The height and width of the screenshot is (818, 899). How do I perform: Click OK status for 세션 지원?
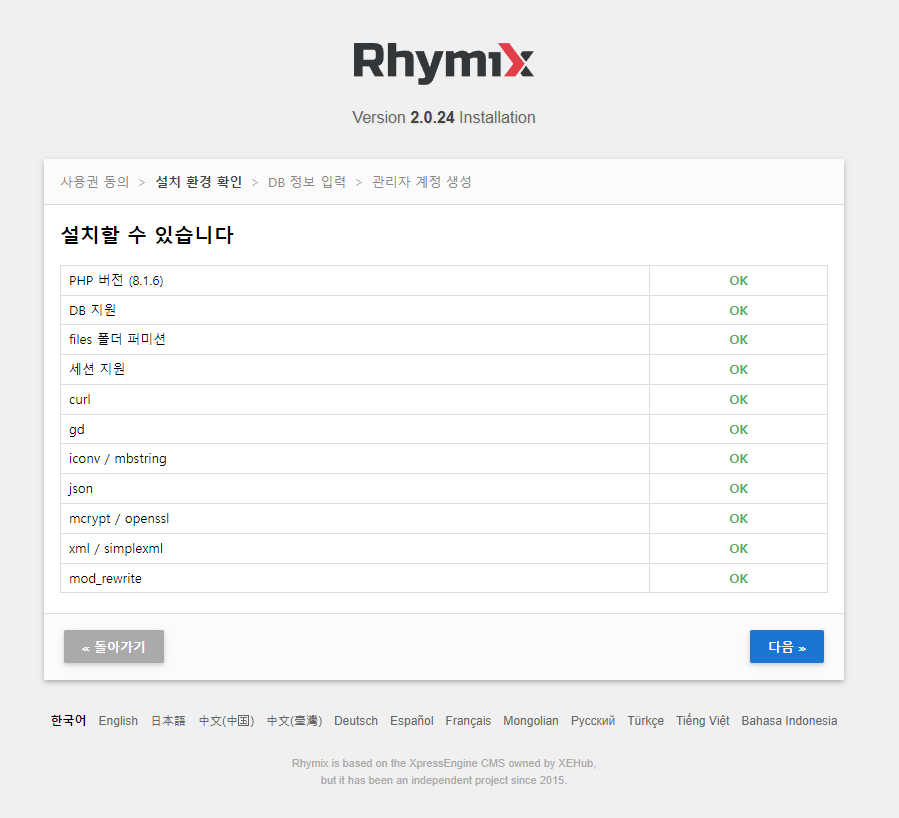(x=738, y=369)
